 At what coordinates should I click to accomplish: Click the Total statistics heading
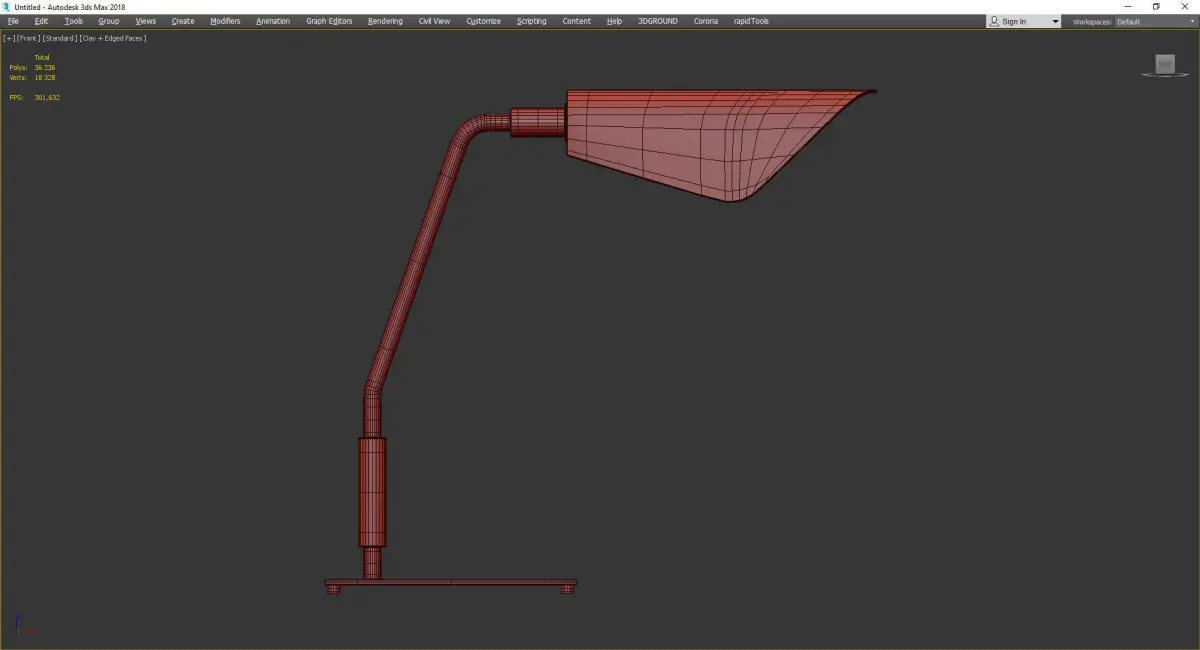point(42,57)
